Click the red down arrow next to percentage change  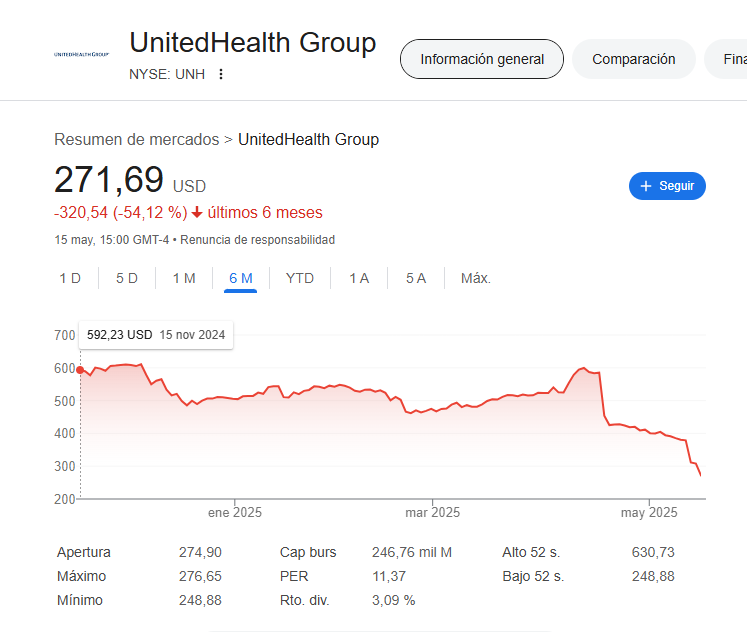pyautogui.click(x=197, y=212)
